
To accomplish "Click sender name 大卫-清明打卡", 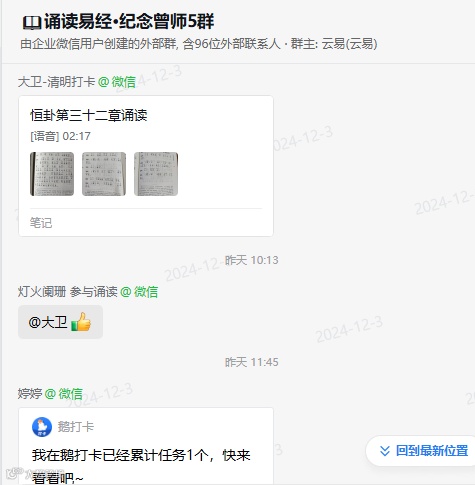I will (56, 82).
